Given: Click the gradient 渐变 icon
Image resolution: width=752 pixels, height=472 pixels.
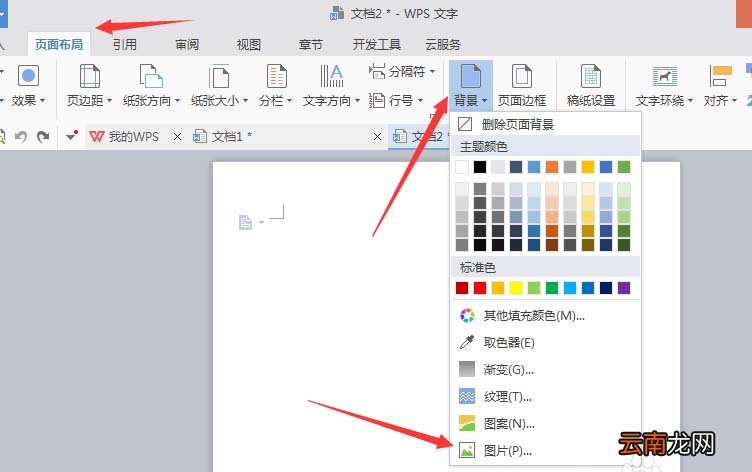Looking at the screenshot, I should [x=467, y=369].
